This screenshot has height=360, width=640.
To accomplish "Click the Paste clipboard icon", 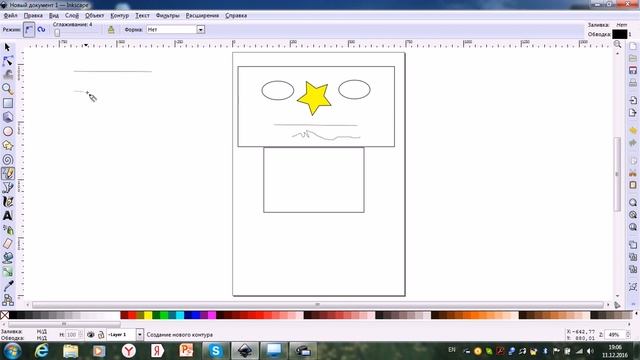I will (x=633, y=185).
